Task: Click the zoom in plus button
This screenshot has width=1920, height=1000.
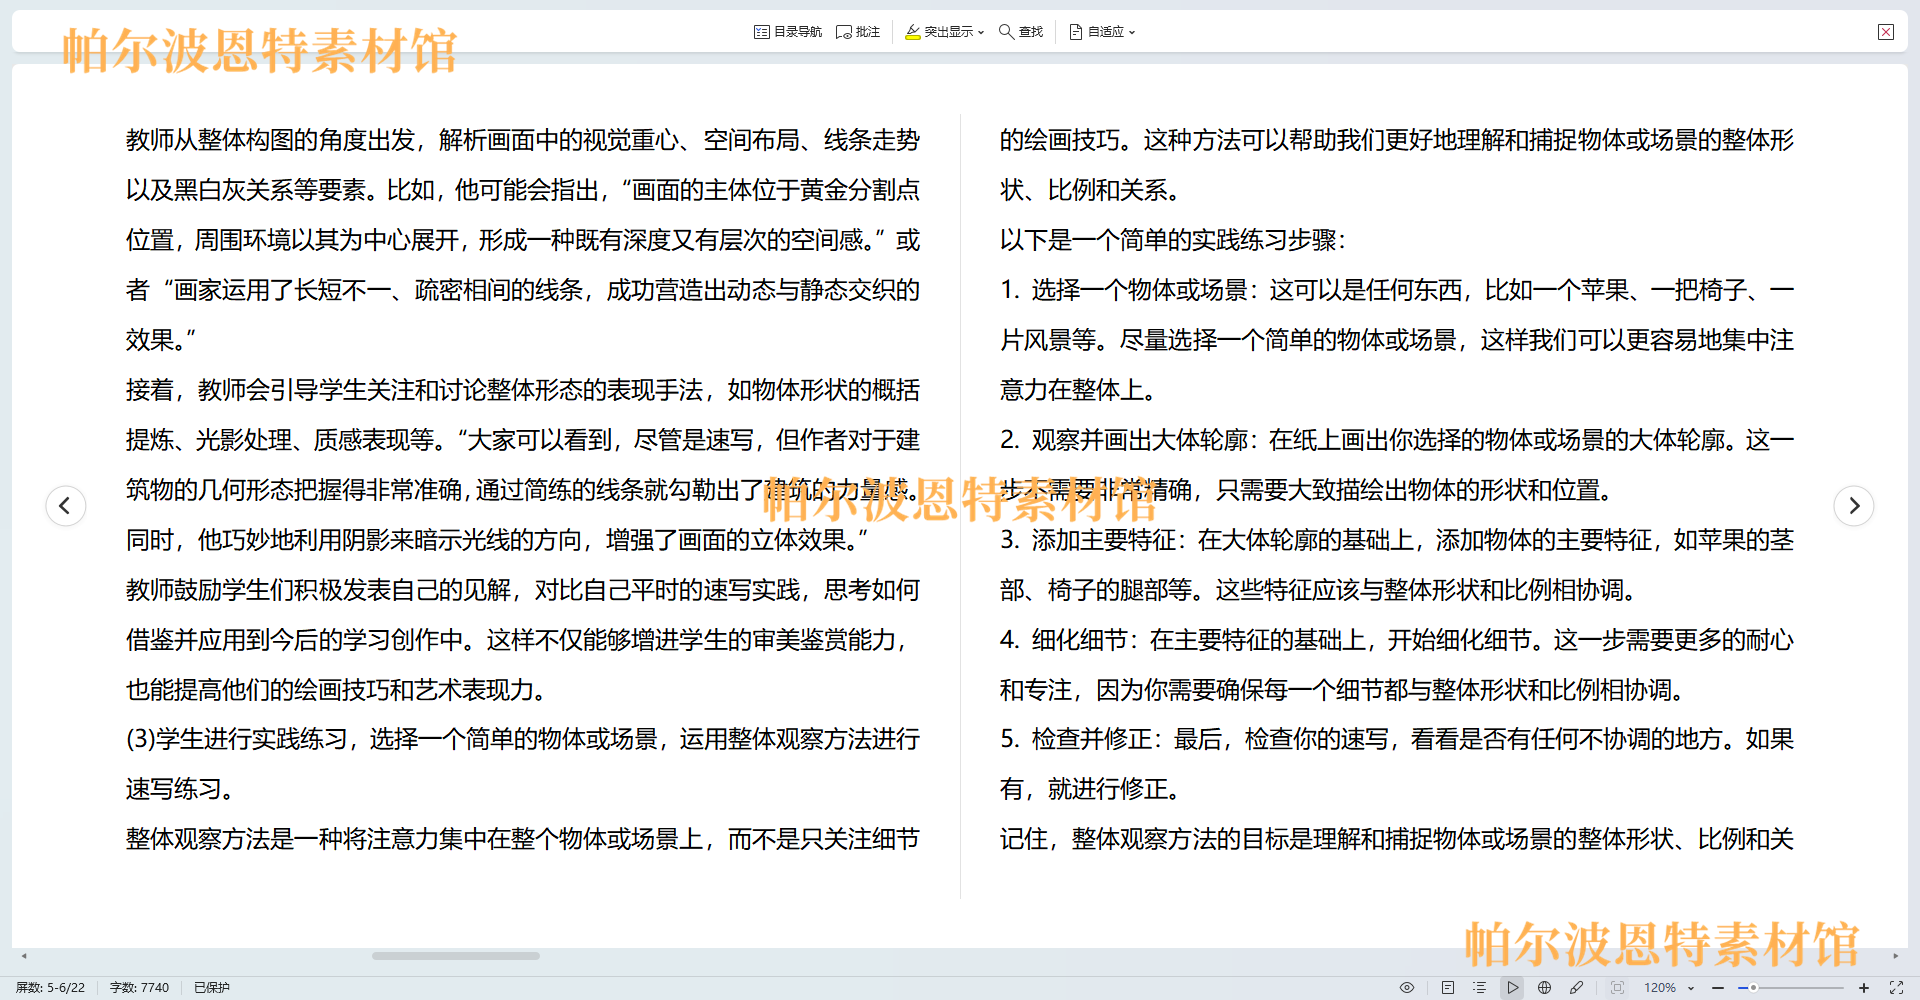Action: click(x=1864, y=988)
